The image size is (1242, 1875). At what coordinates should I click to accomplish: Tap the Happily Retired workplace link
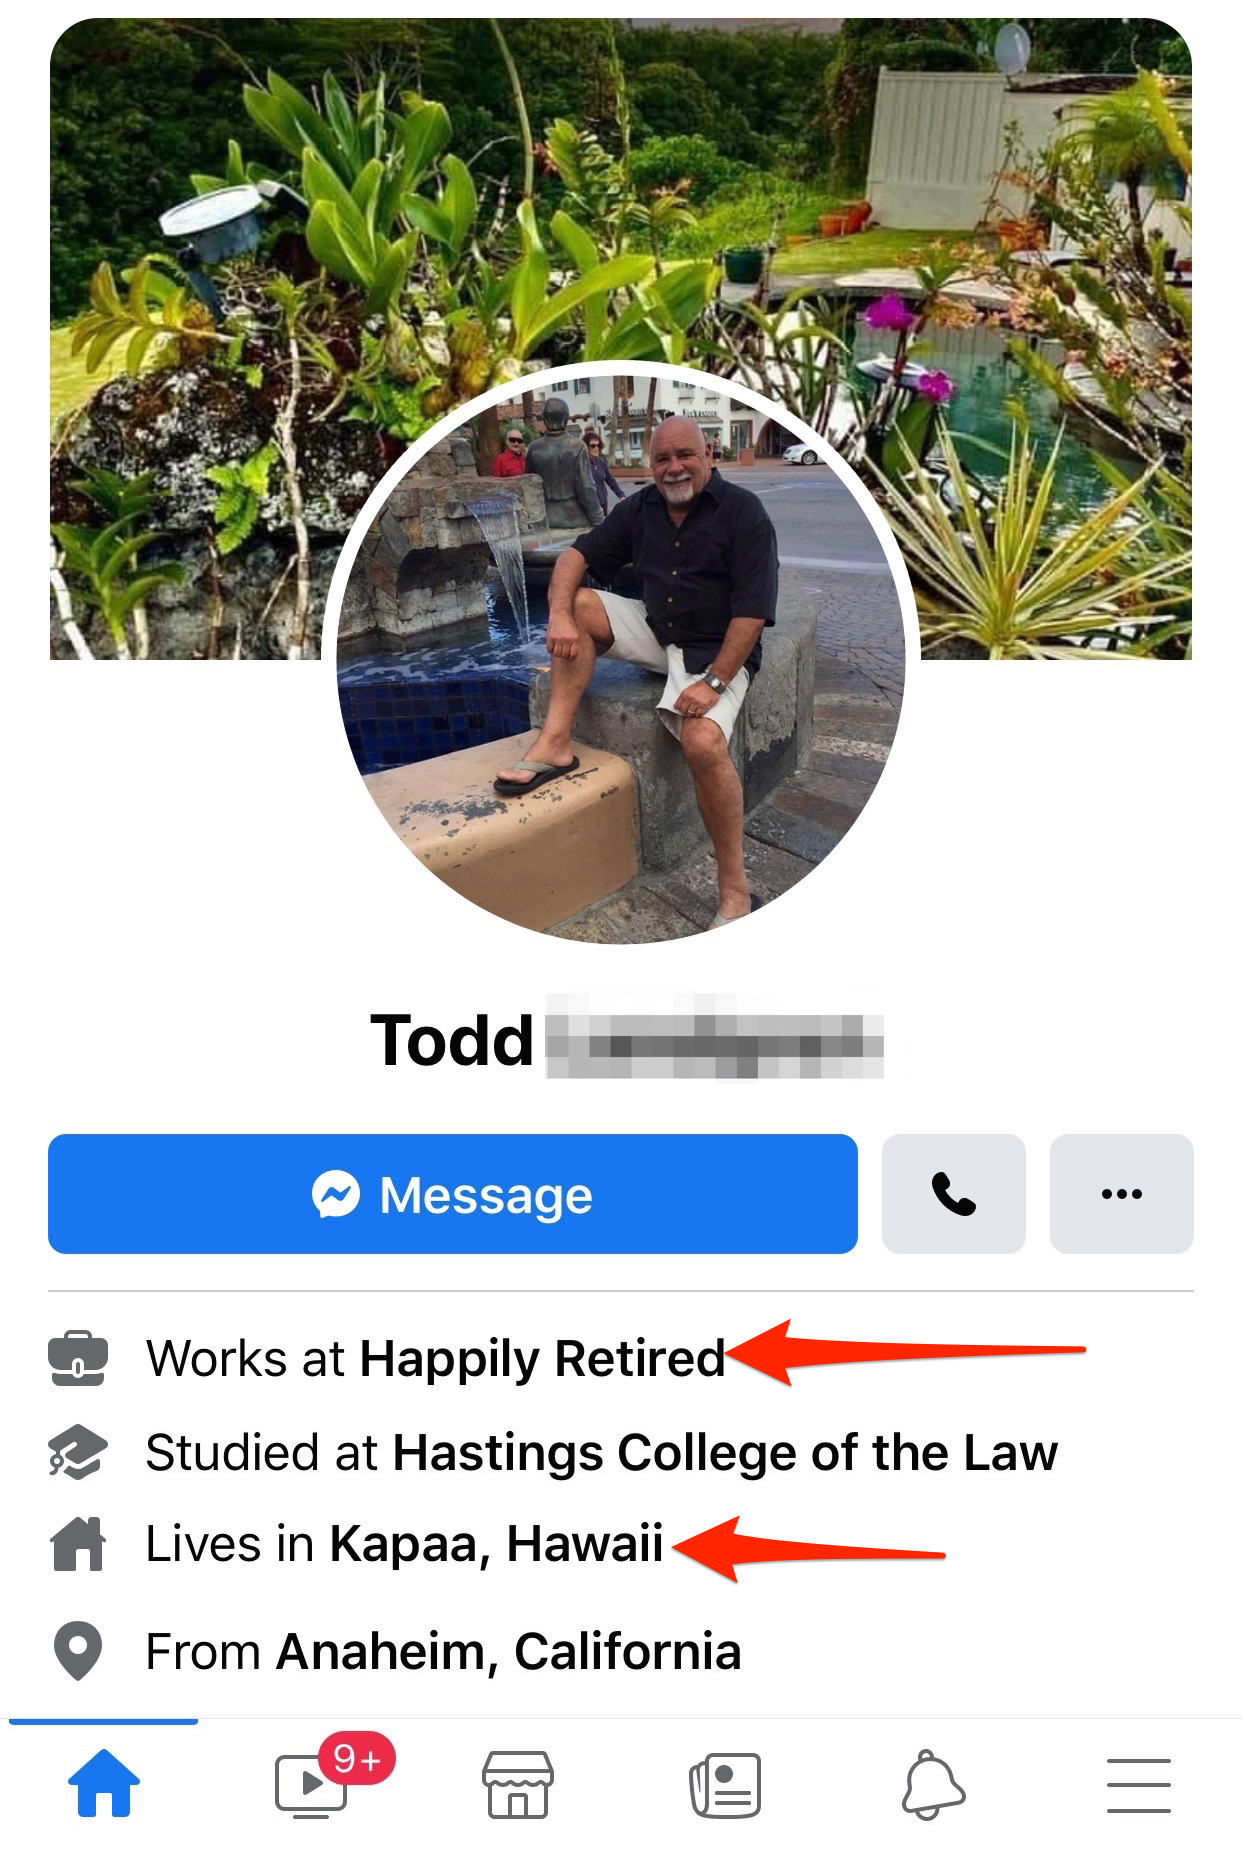(x=542, y=1359)
